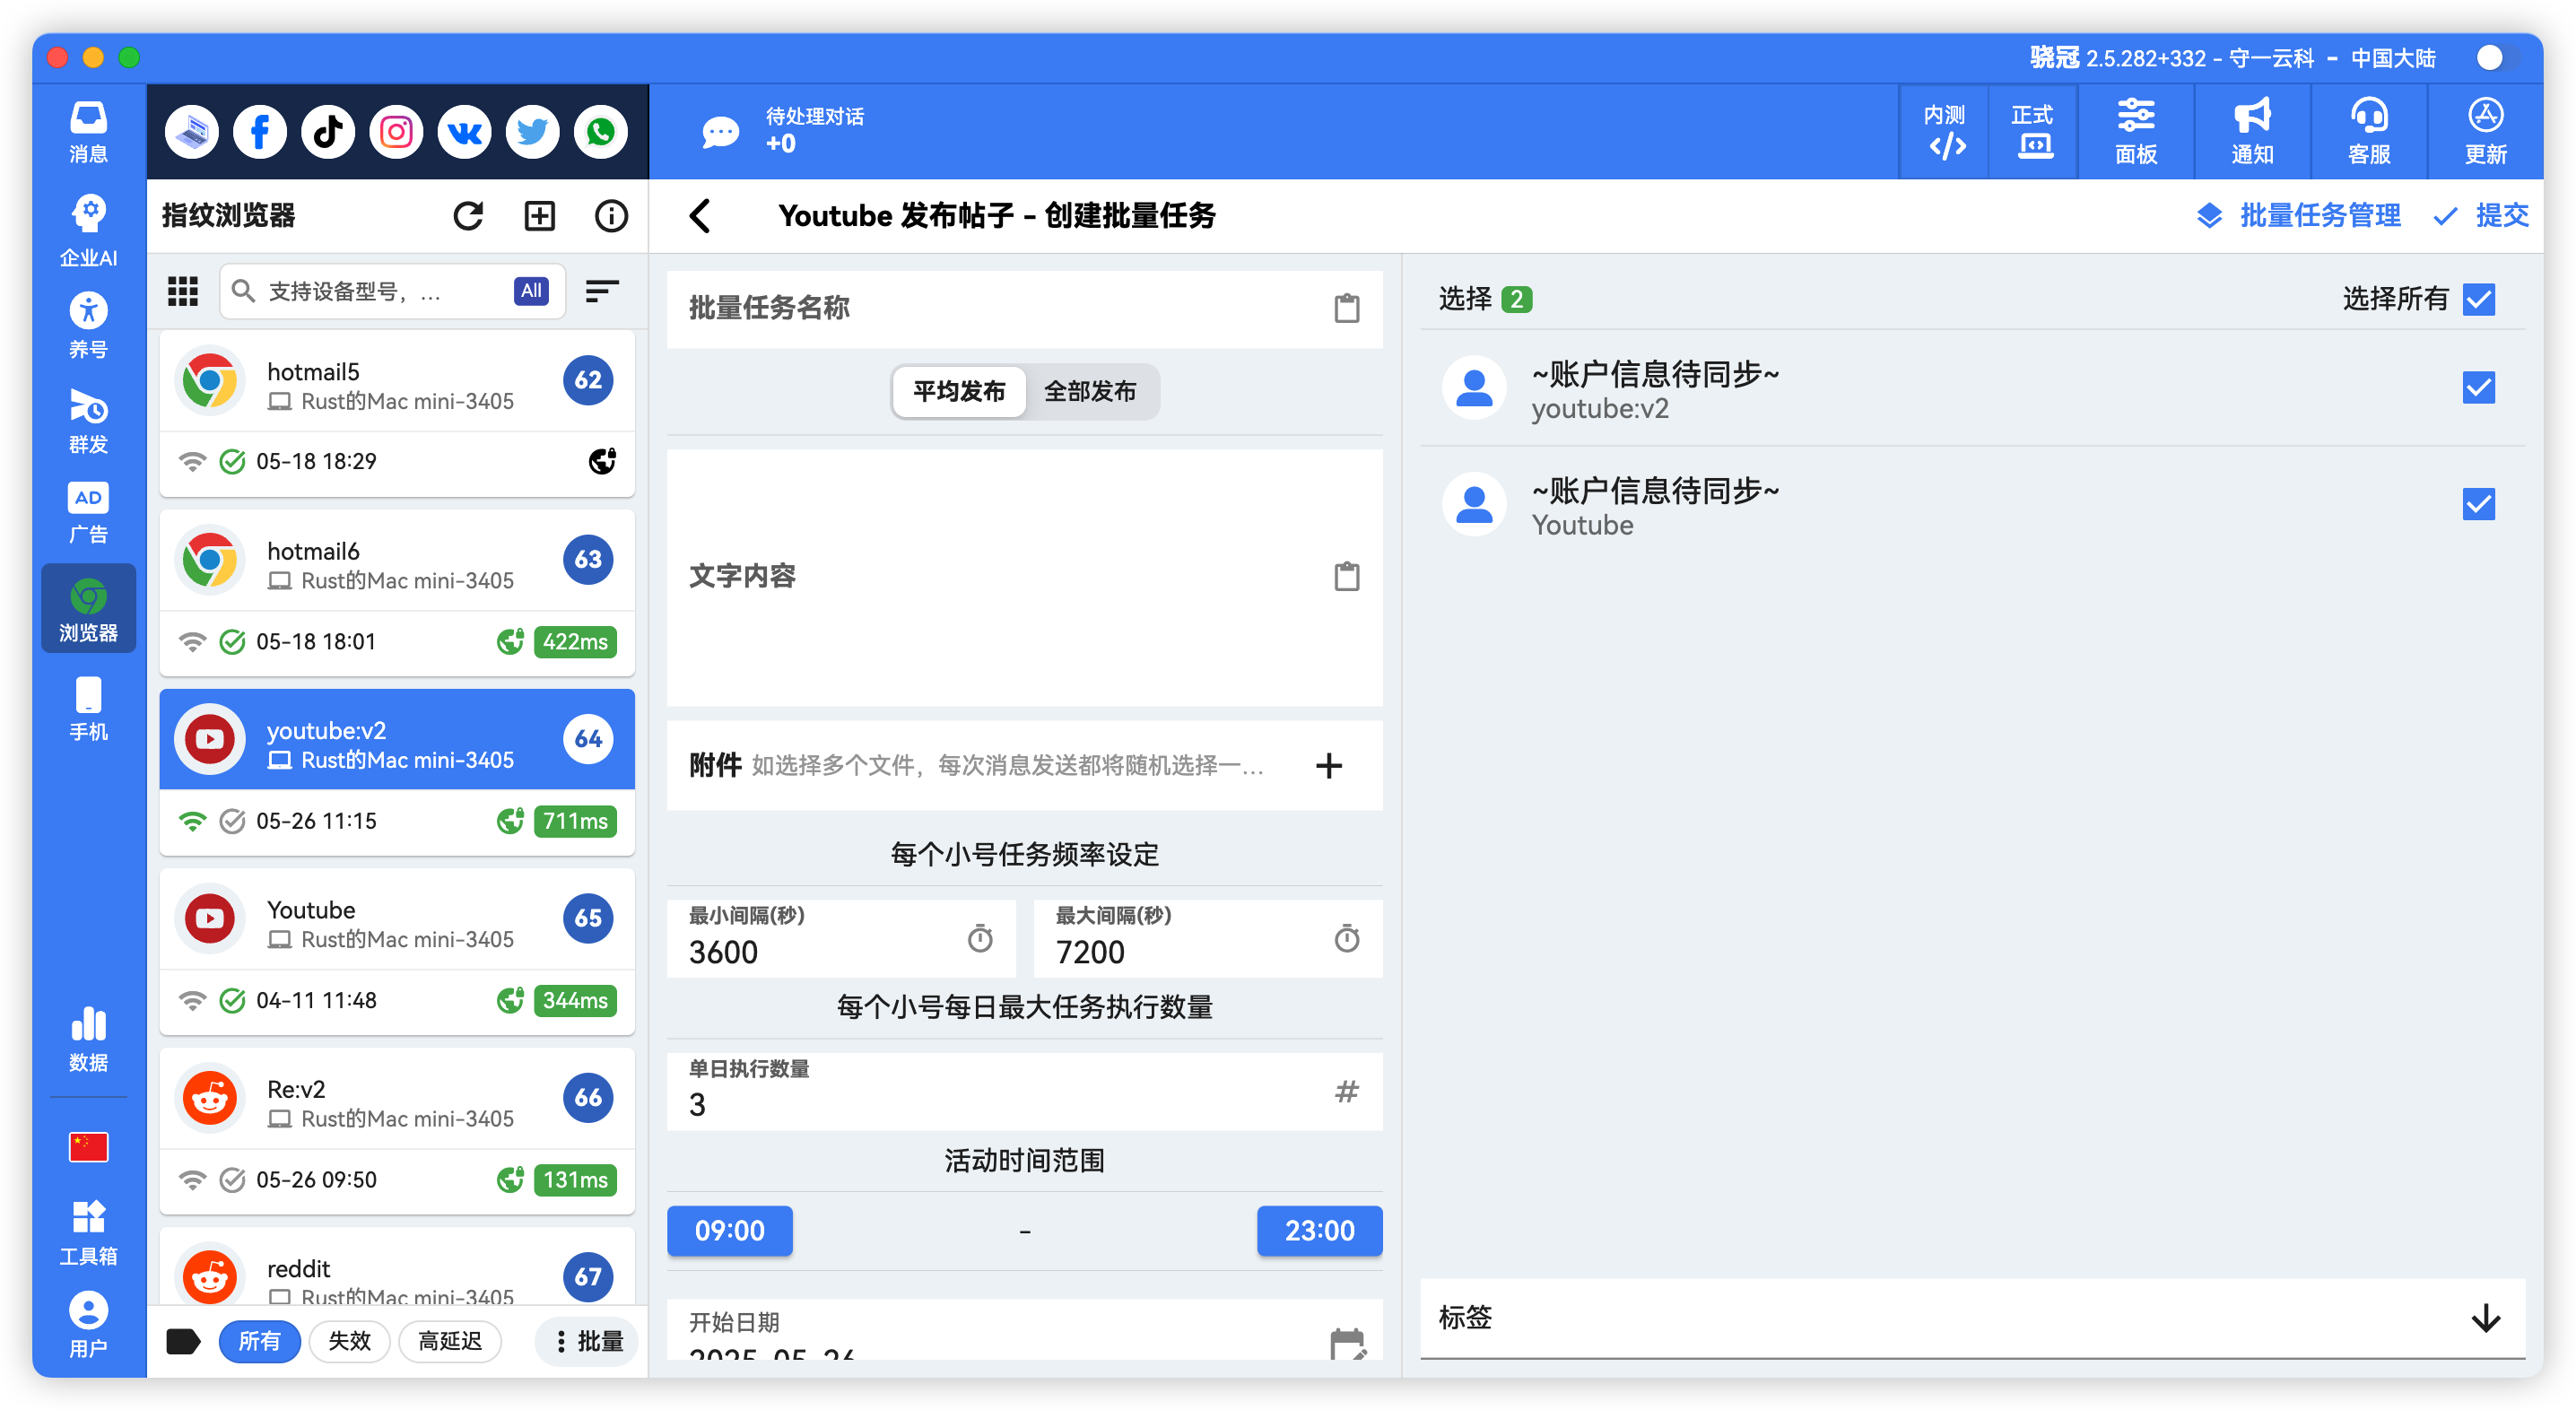Paste into 文字内容 via the clipboard icon

point(1347,576)
